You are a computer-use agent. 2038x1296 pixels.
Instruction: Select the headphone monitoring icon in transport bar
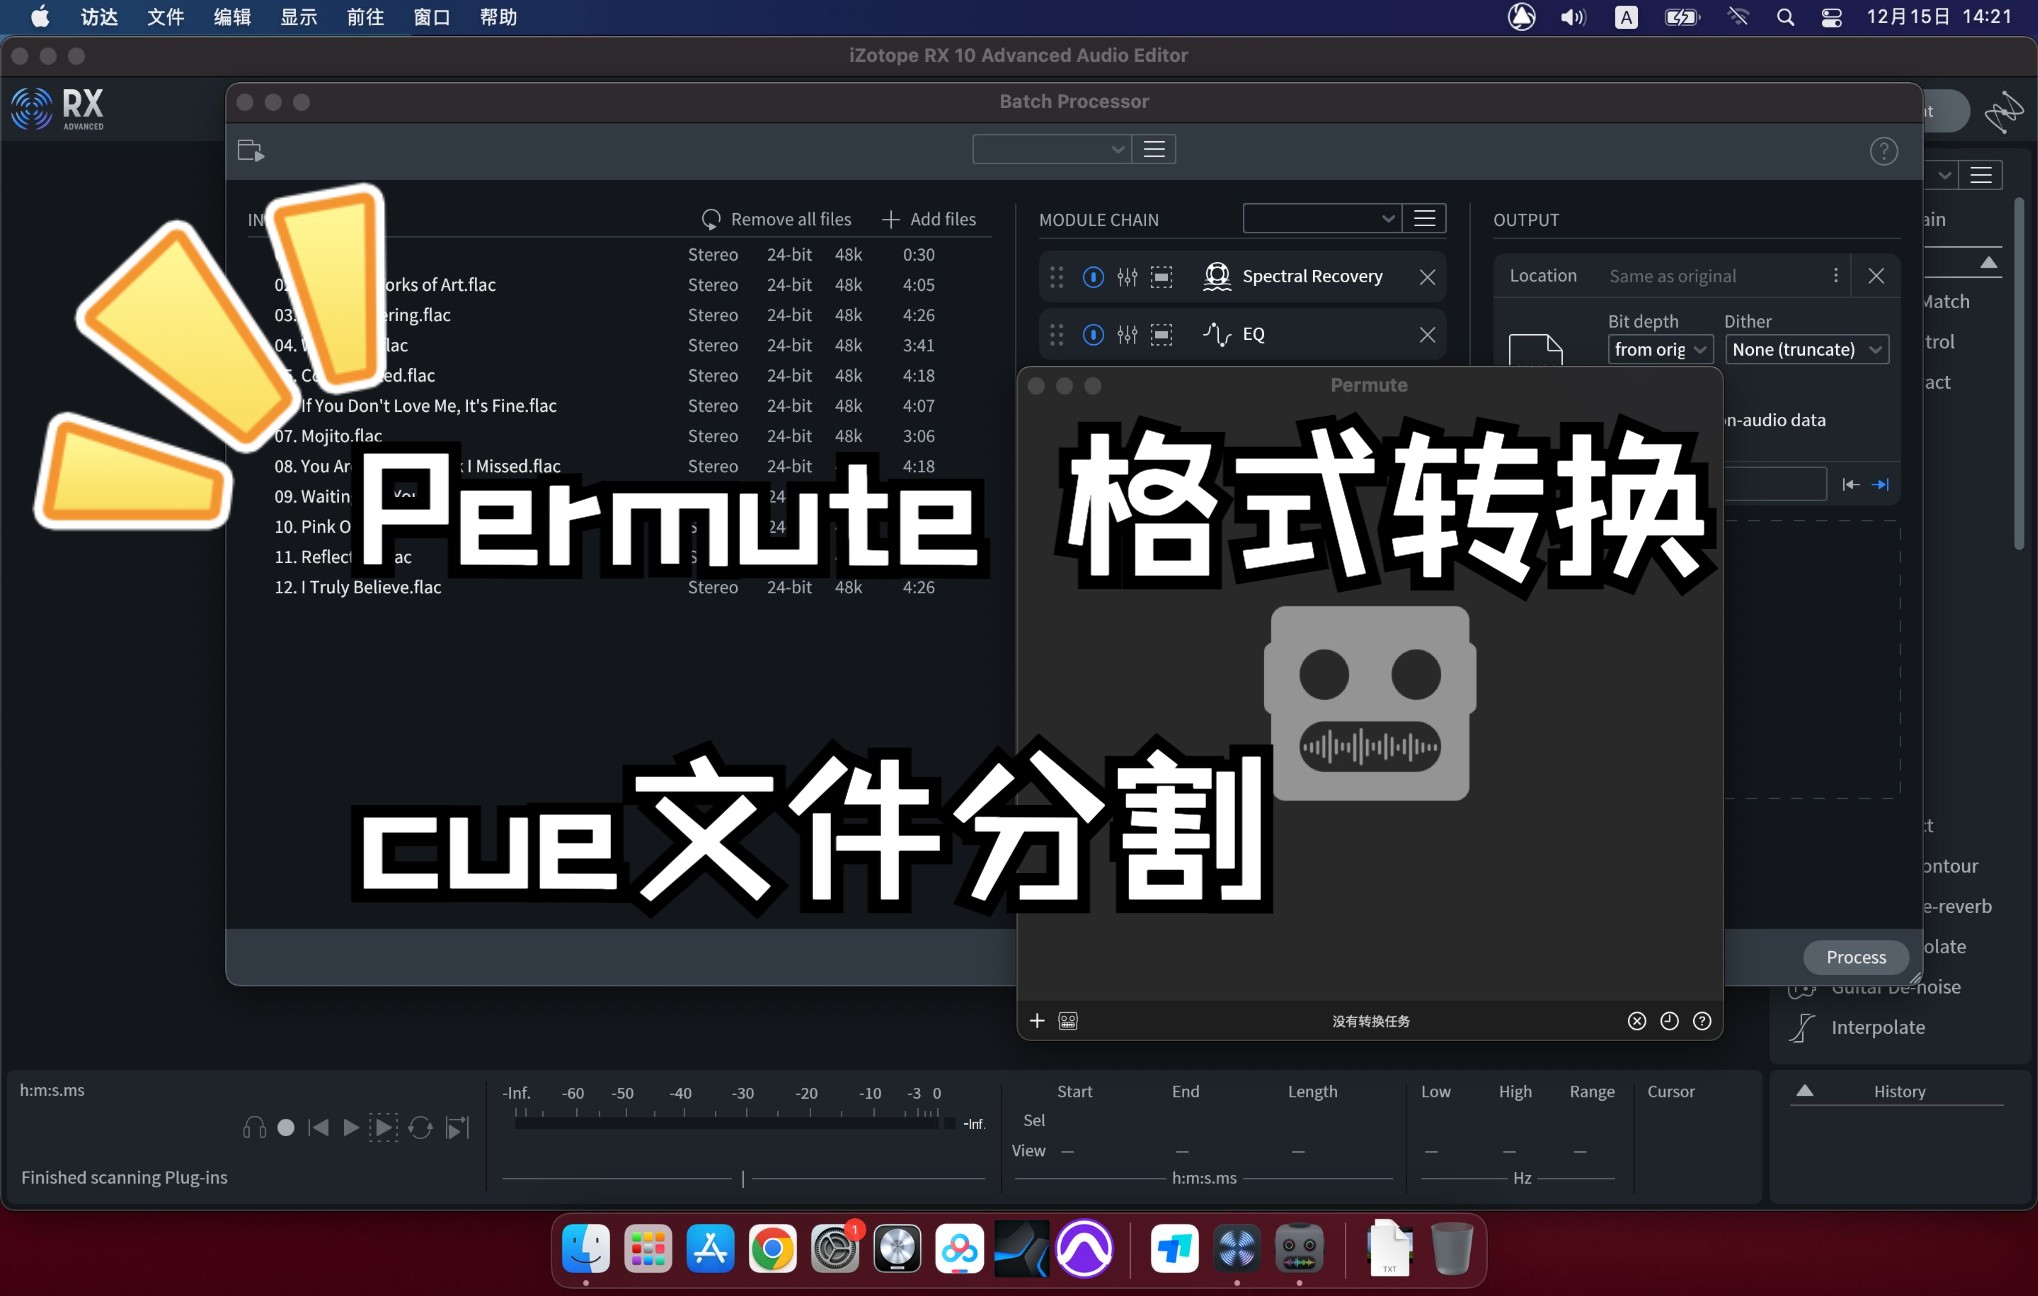[255, 1128]
